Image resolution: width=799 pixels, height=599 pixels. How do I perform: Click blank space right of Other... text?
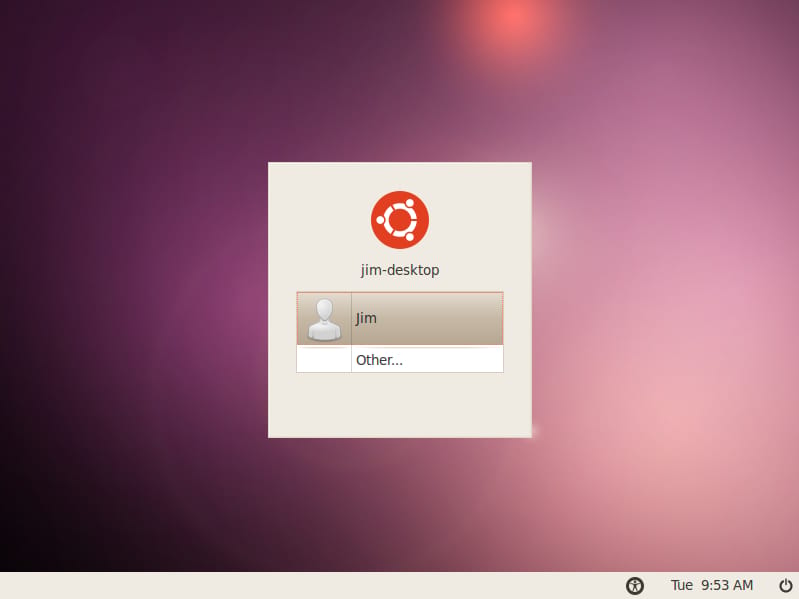[x=454, y=359]
